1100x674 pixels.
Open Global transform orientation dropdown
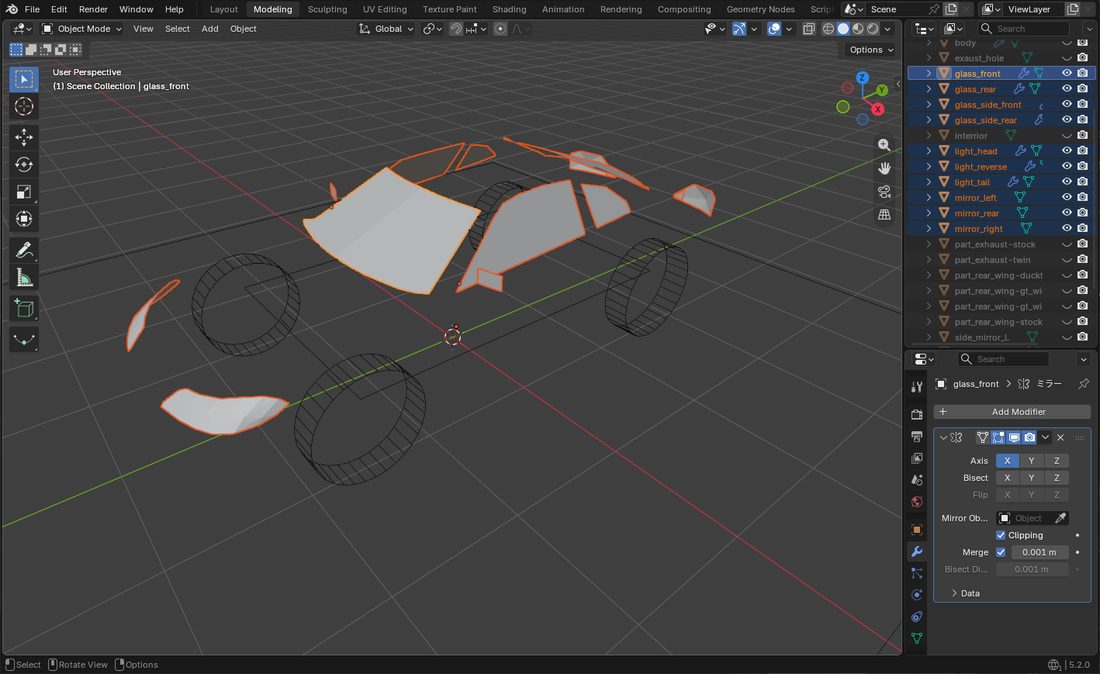[x=387, y=29]
